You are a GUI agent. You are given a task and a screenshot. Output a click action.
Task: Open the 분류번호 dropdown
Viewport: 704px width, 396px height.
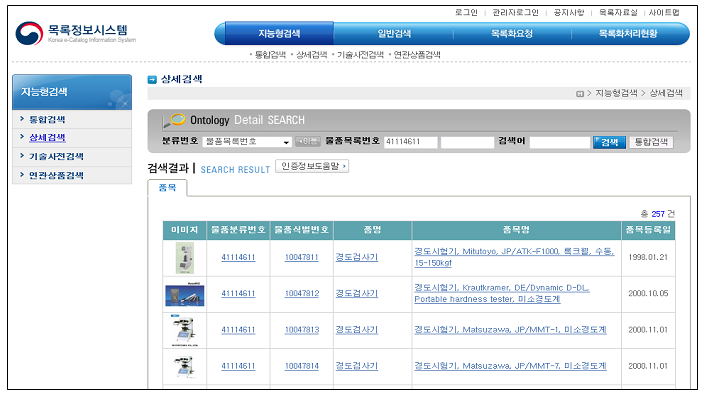[247, 142]
